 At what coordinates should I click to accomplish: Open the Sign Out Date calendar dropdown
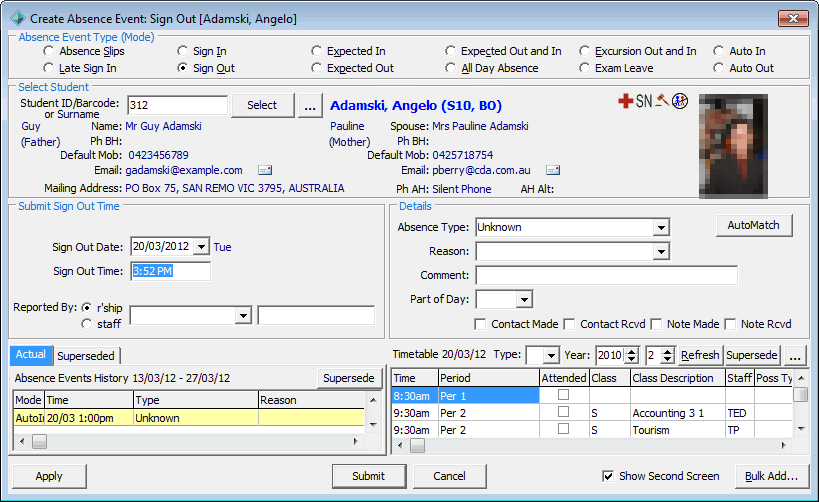tap(201, 247)
